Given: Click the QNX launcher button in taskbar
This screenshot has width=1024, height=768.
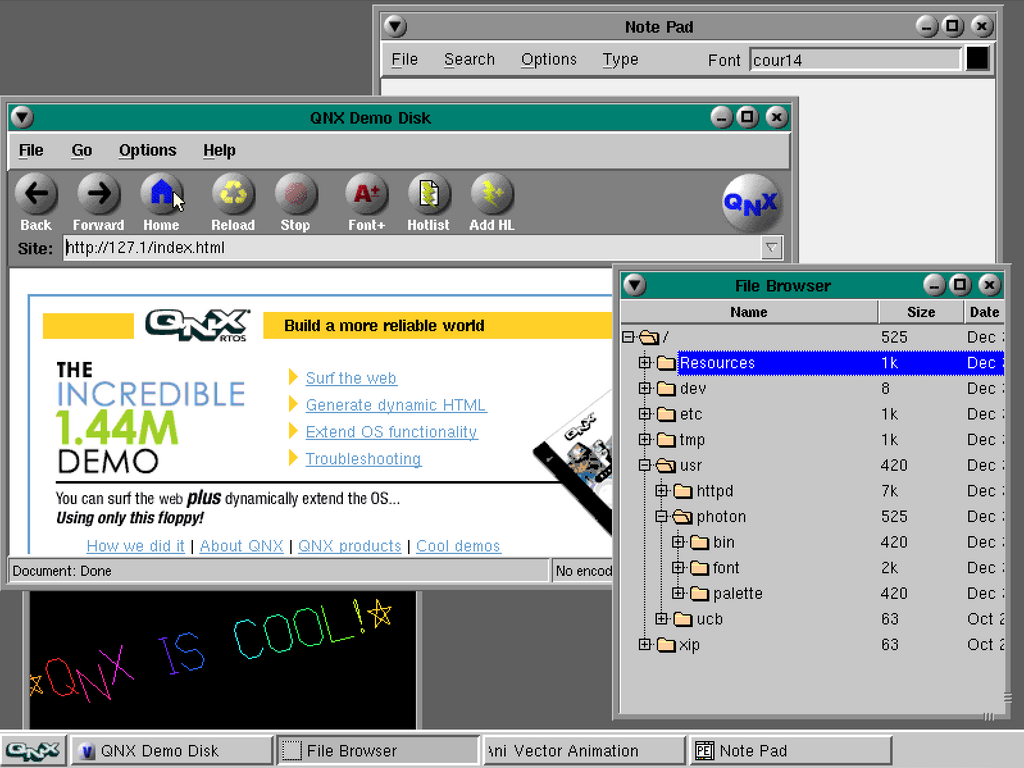Looking at the screenshot, I should tap(33, 751).
